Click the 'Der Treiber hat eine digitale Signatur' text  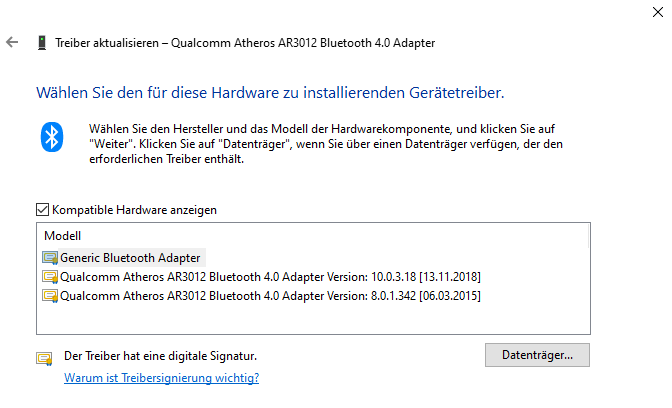[x=160, y=356]
